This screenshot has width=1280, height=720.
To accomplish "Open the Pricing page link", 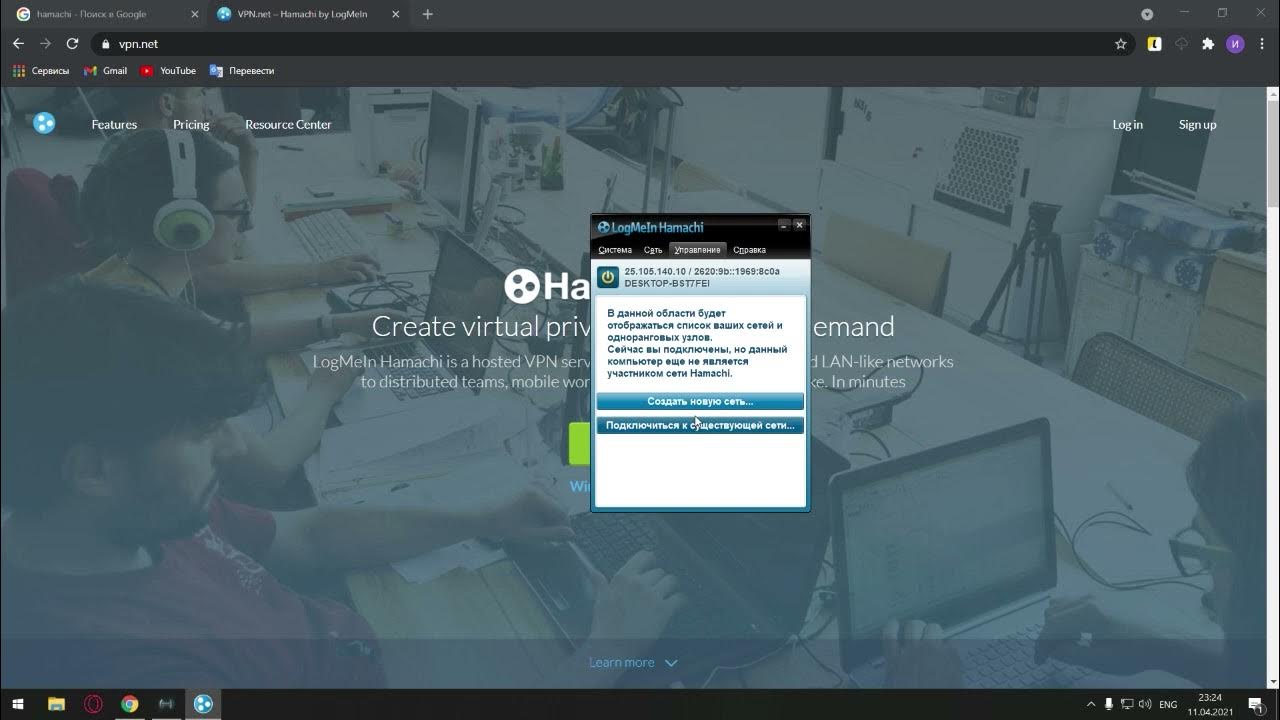I will [x=191, y=125].
